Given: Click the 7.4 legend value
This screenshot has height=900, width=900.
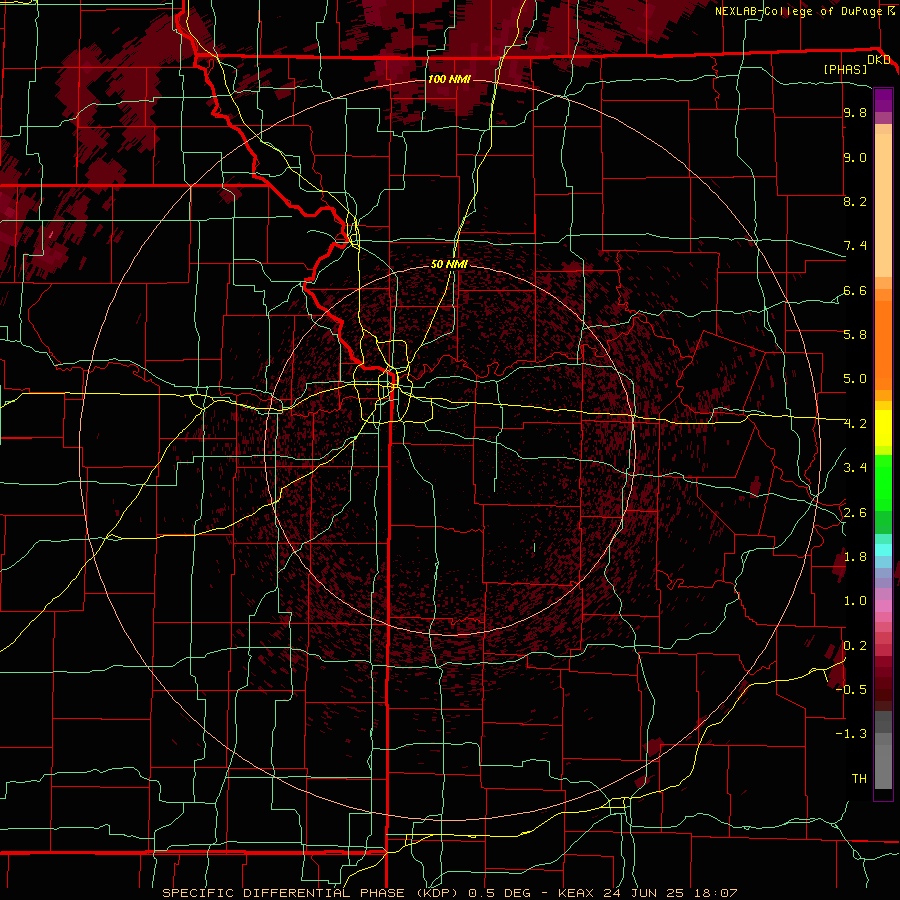Looking at the screenshot, I should (x=855, y=246).
